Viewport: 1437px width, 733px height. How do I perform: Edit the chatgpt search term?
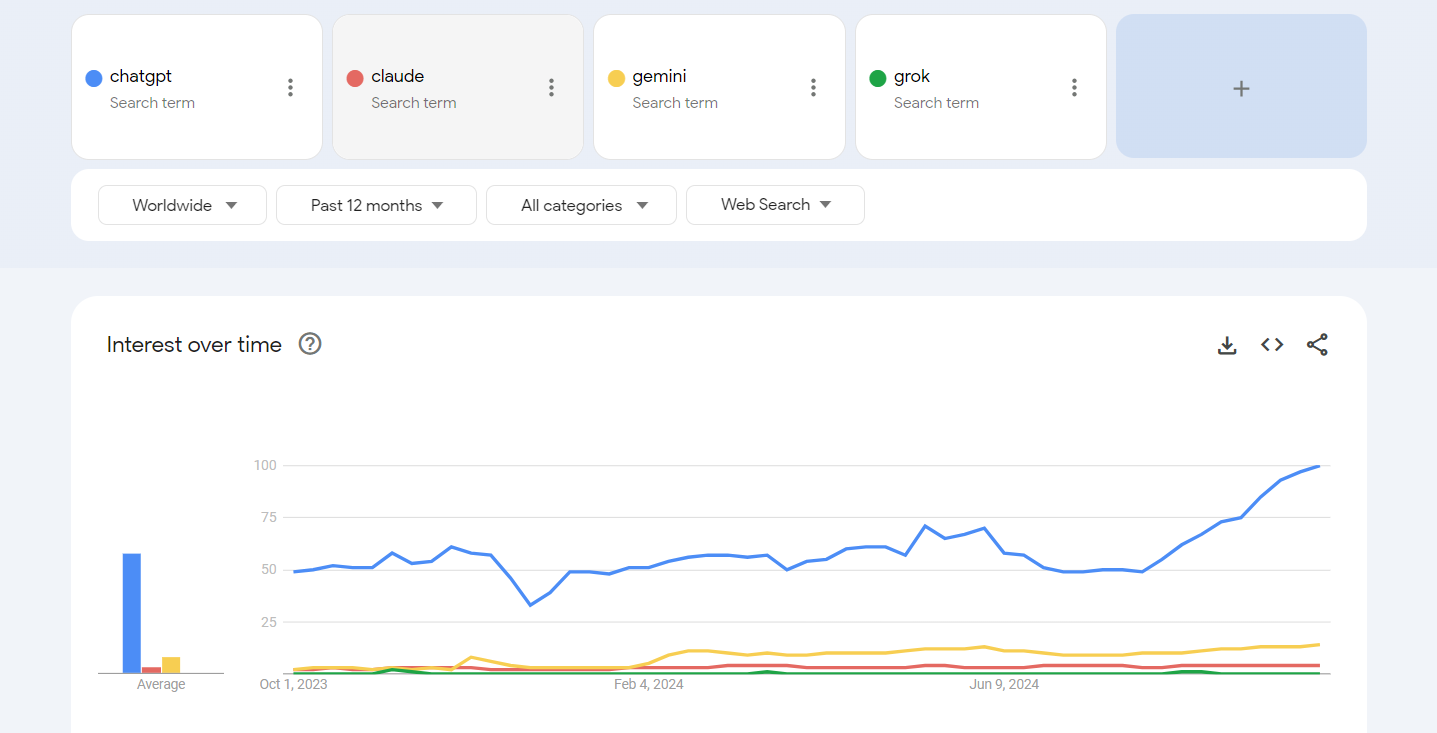141,76
